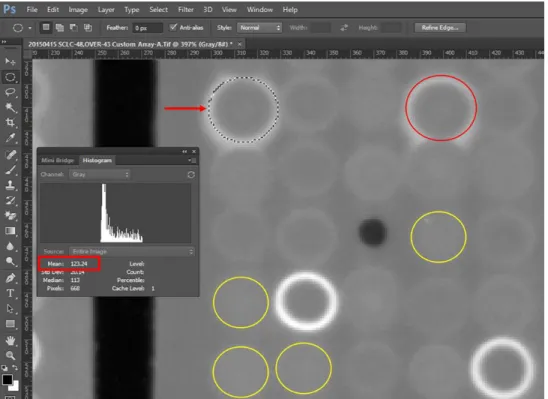Close the Custom Array-A.Tif document tab

pyautogui.click(x=240, y=44)
